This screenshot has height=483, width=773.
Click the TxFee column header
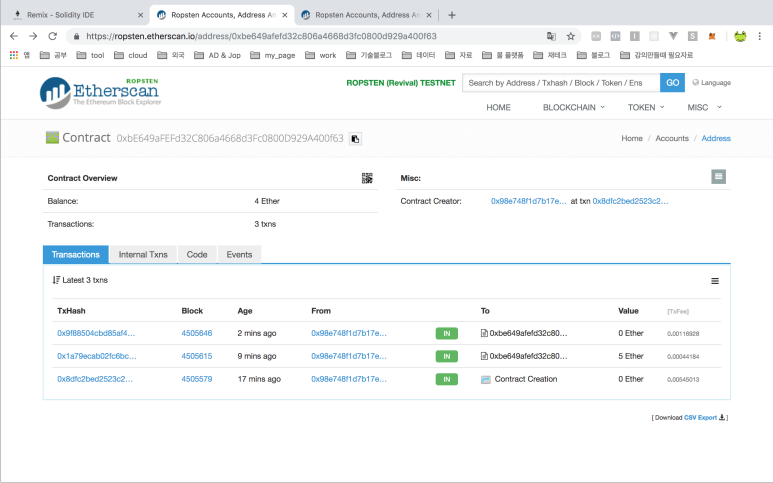[678, 311]
